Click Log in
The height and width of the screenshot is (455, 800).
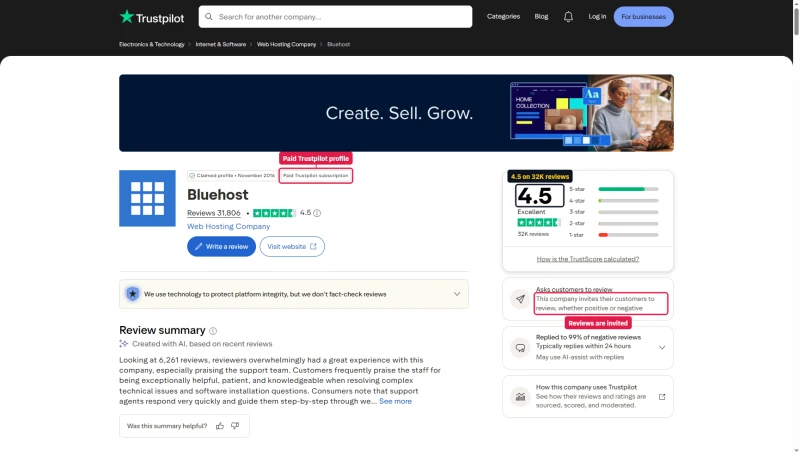(597, 17)
